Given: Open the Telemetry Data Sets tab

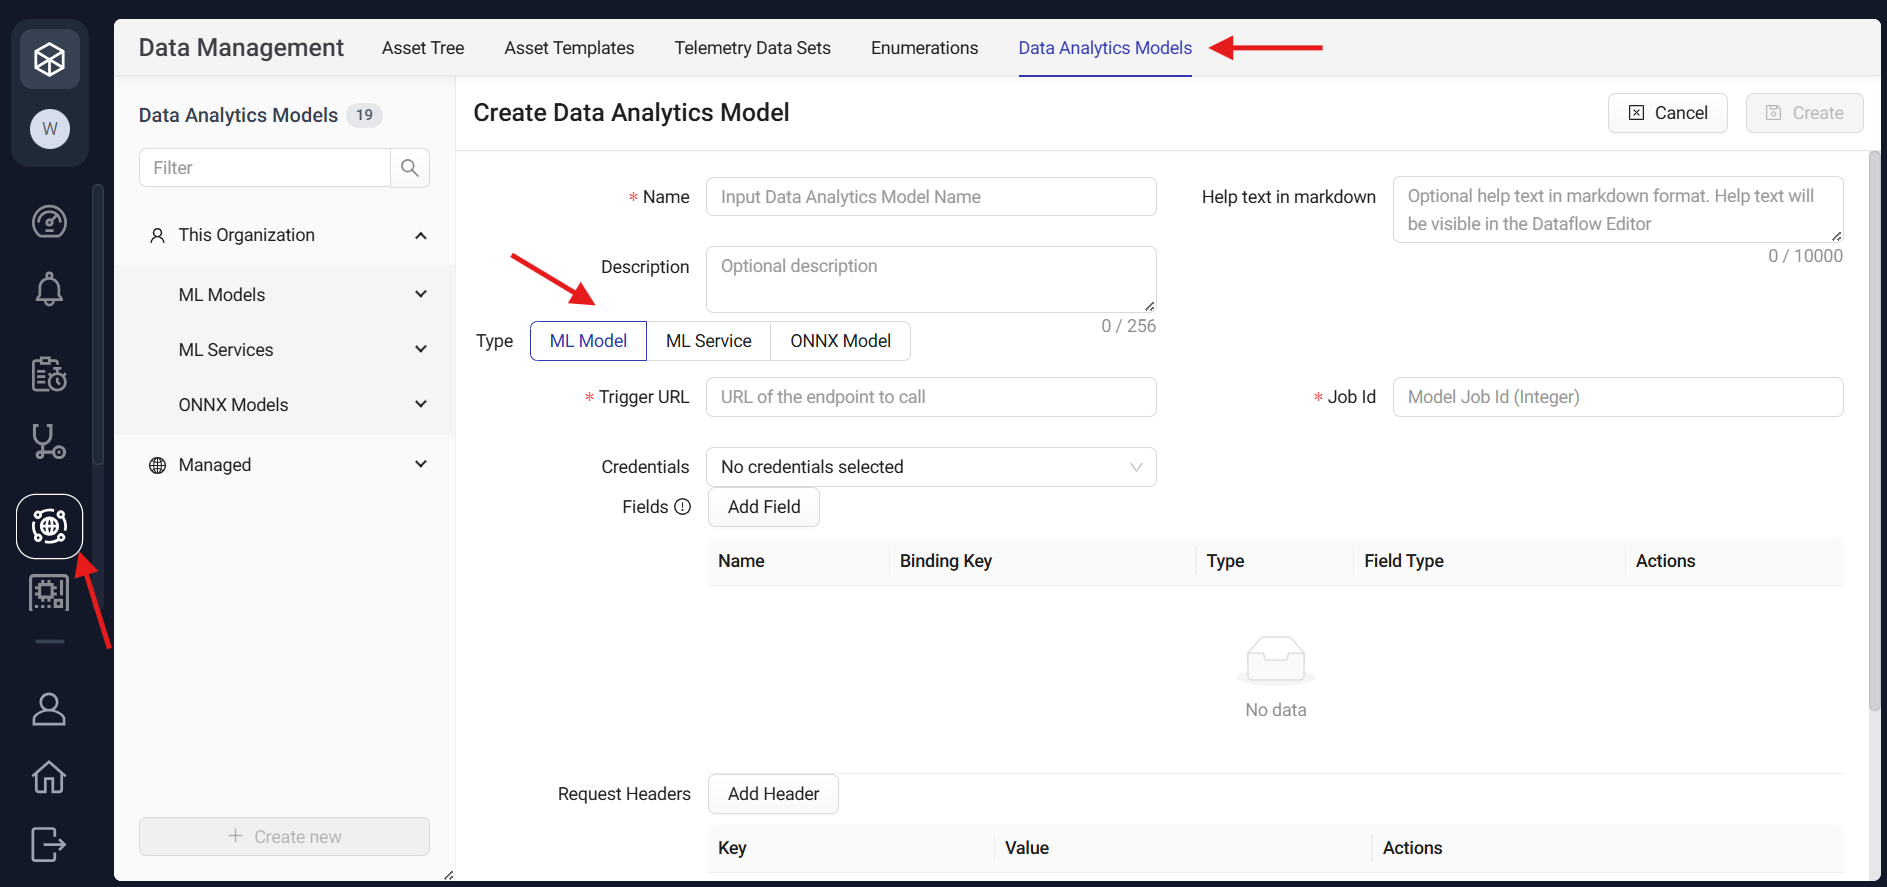Looking at the screenshot, I should click(x=752, y=48).
